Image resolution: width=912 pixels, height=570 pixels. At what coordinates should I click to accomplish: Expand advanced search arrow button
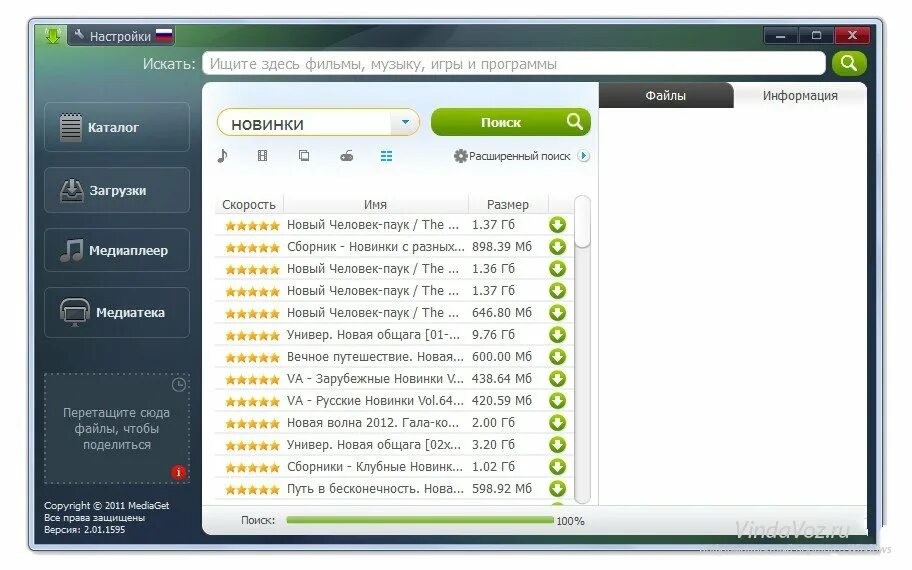point(583,156)
